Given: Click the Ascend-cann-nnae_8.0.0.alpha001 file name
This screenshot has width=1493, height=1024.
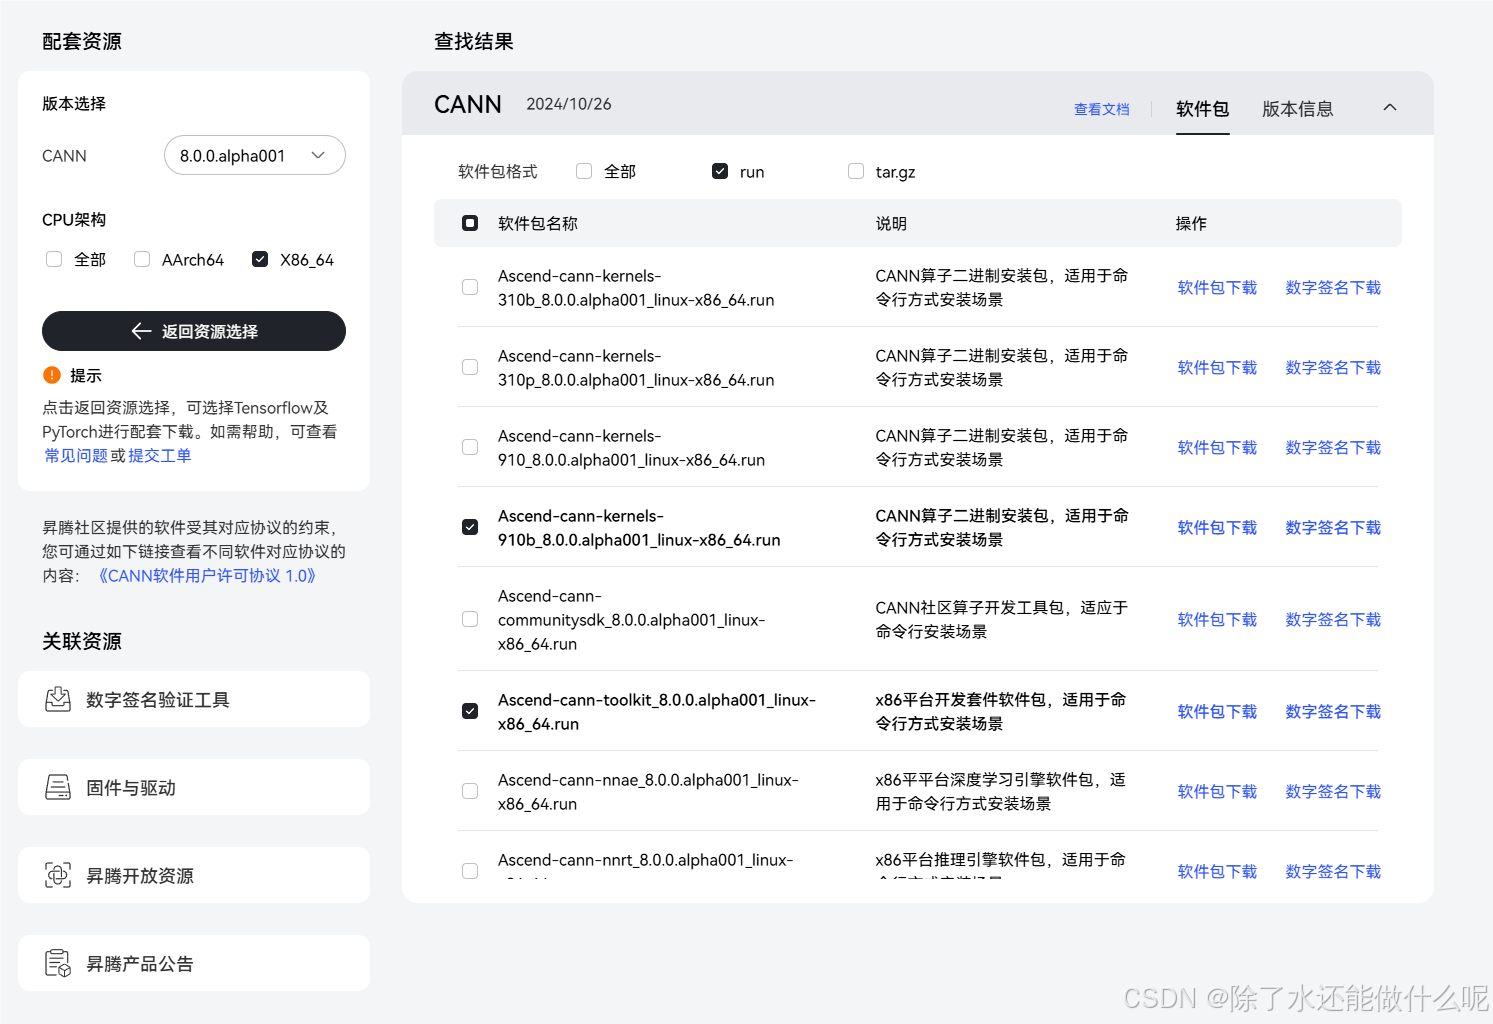Looking at the screenshot, I should [648, 791].
